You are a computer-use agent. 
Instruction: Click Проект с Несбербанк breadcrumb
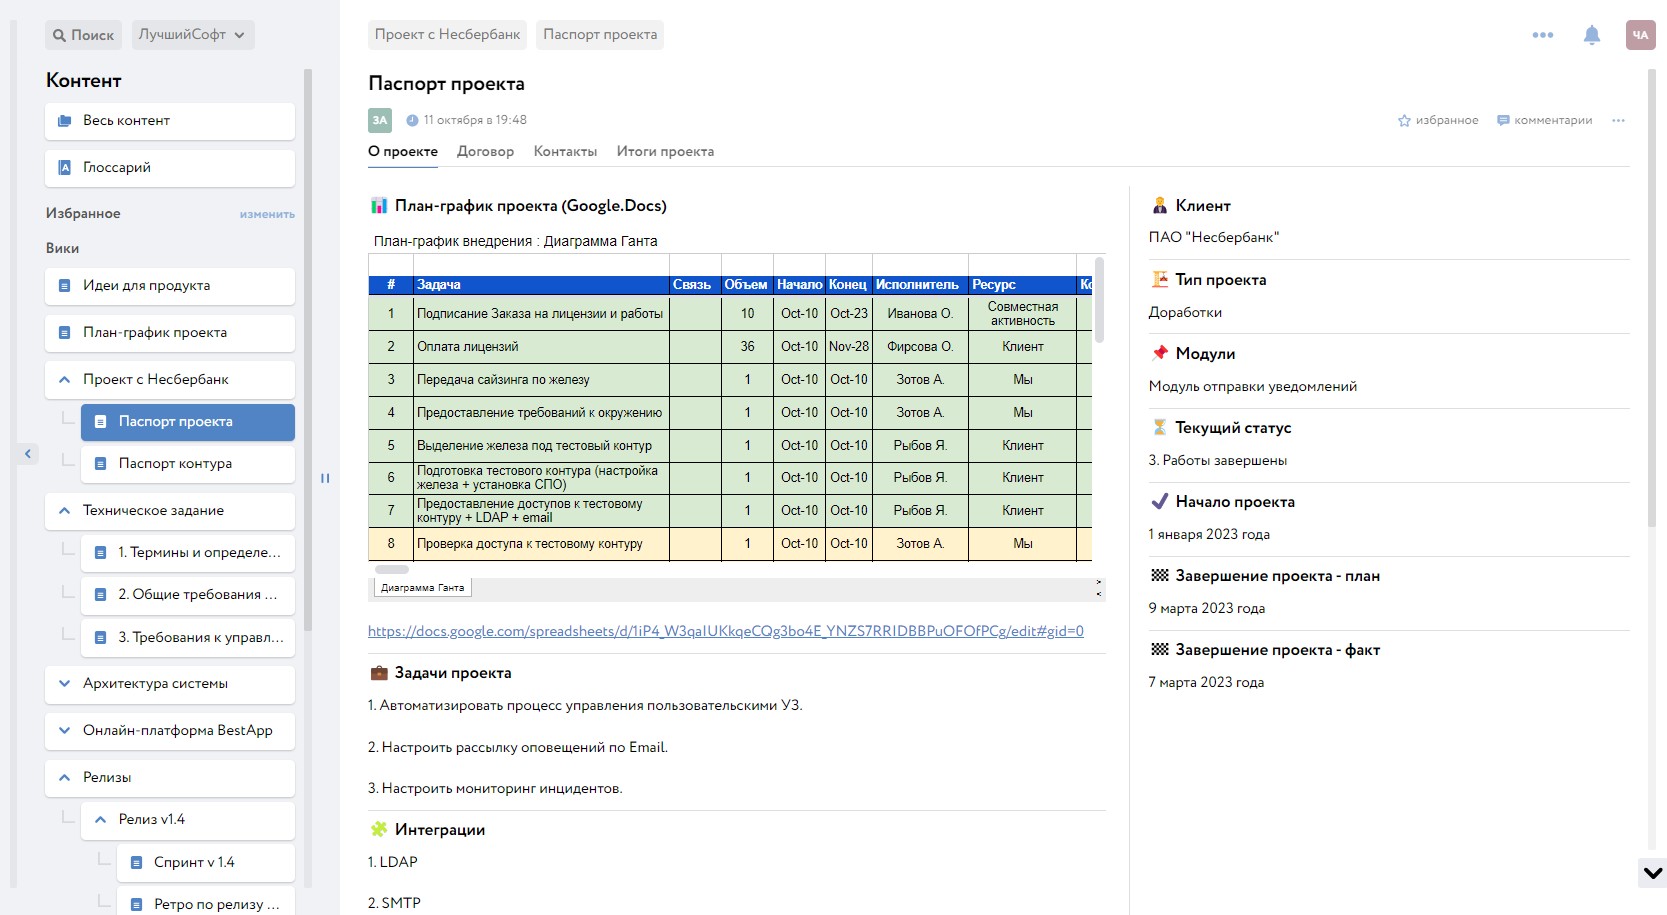pos(447,35)
